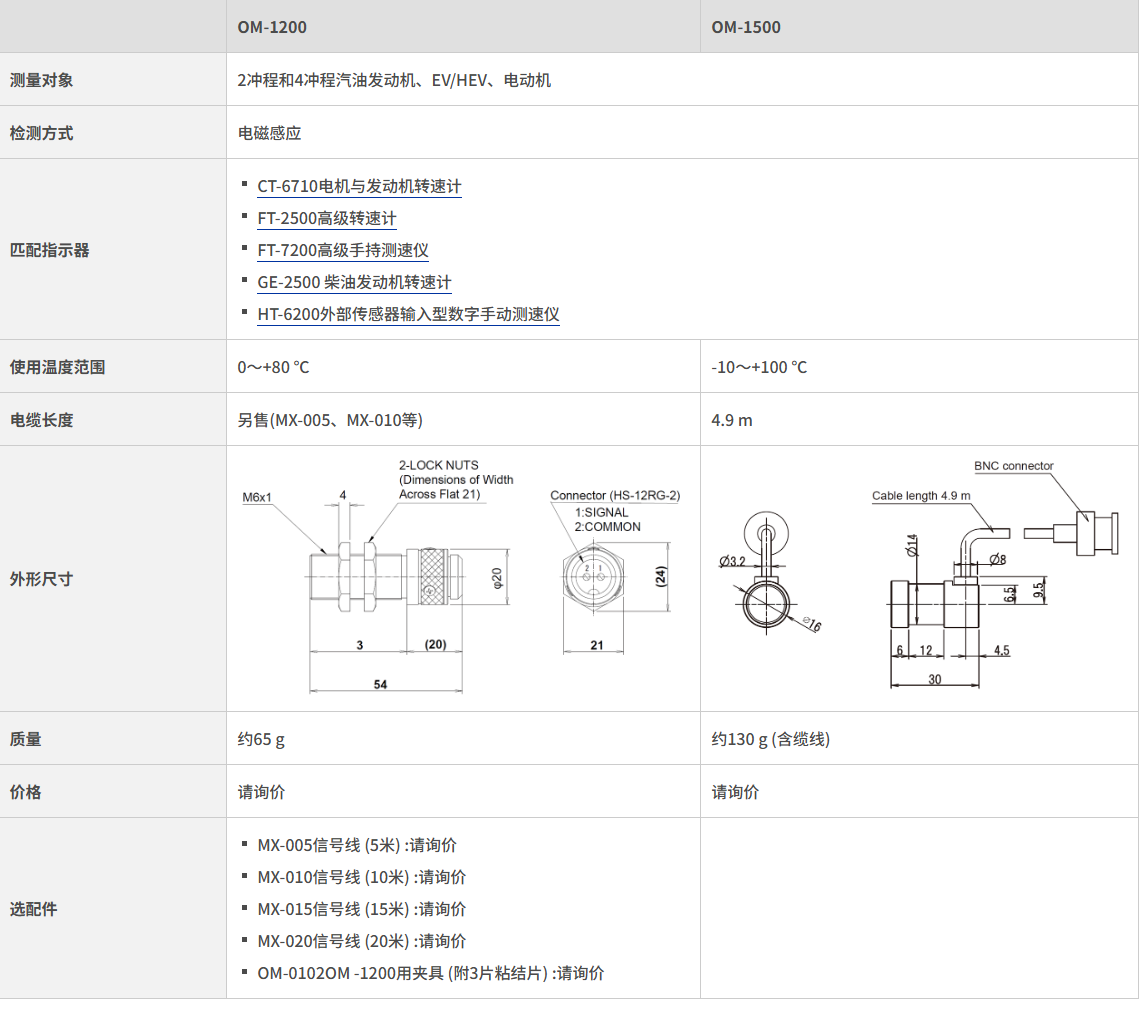Click the 4.9 m cable length value
1139x1026 pixels.
pos(731,420)
